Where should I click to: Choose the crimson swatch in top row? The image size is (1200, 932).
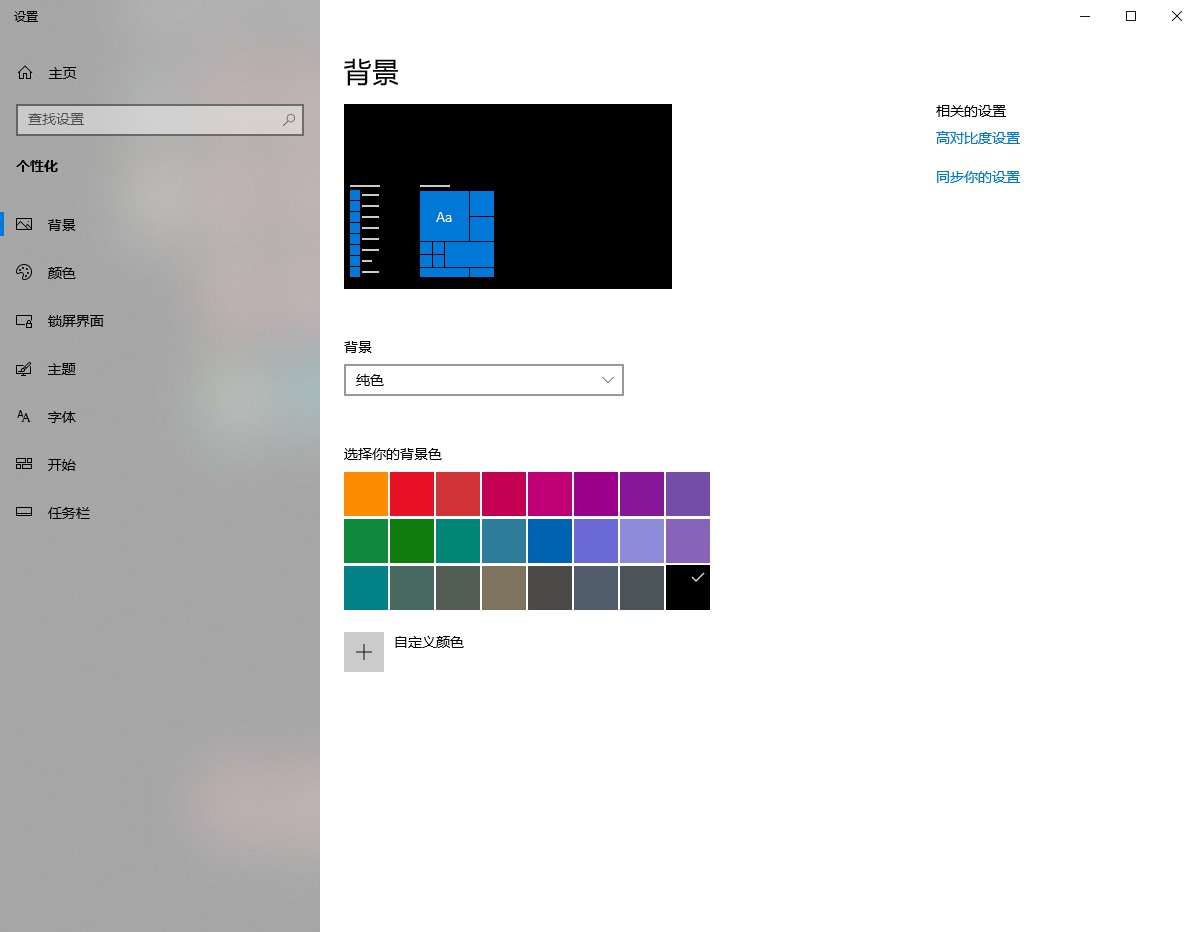[504, 494]
